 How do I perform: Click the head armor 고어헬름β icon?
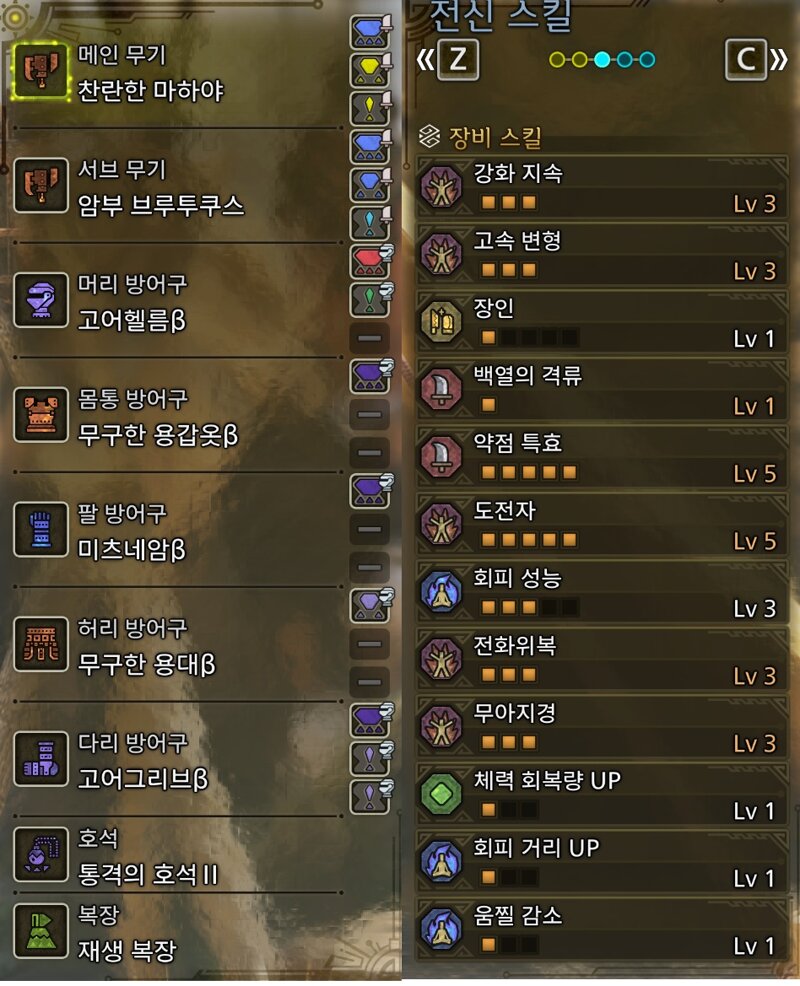coord(41,300)
